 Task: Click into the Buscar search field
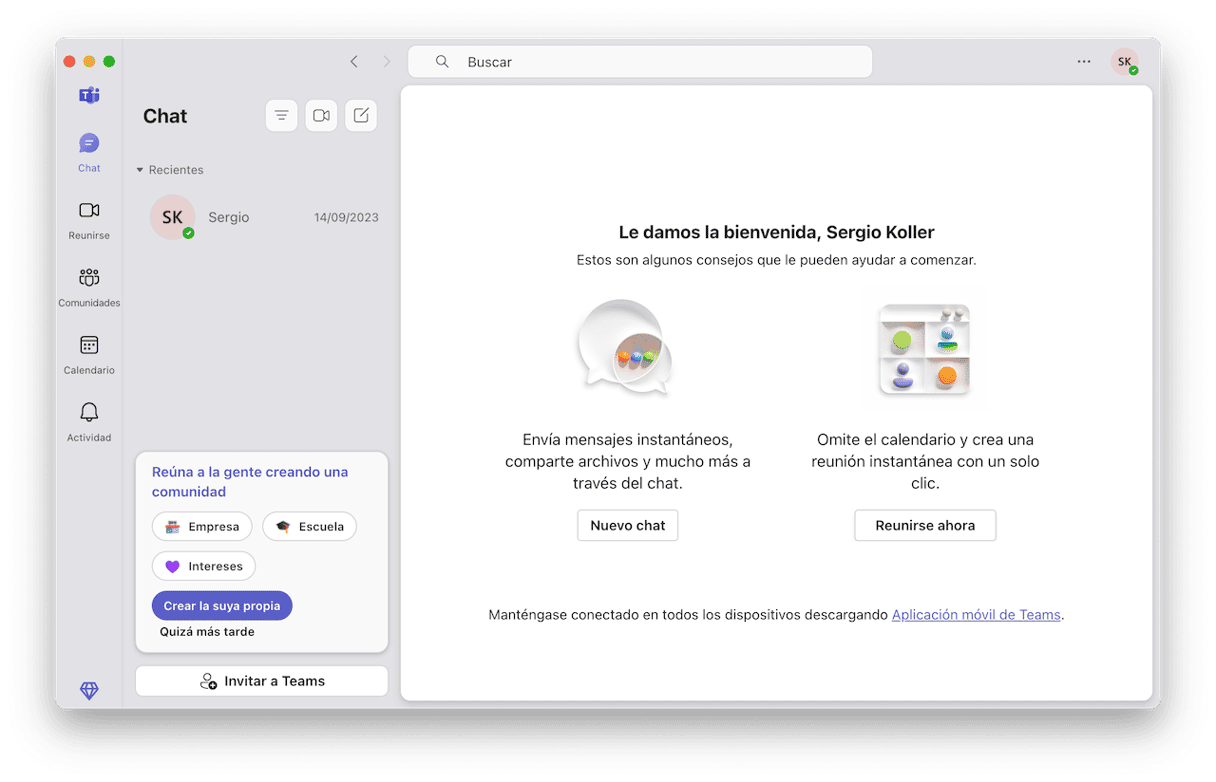(640, 62)
